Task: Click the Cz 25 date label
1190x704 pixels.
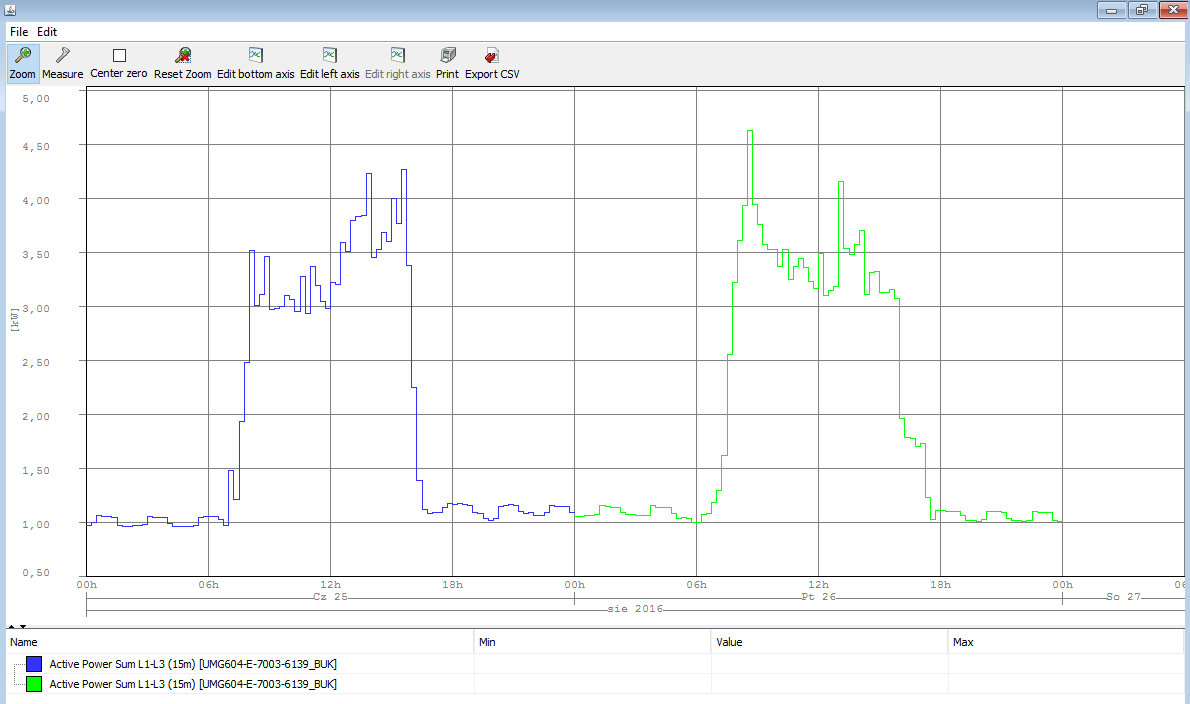Action: 330,597
